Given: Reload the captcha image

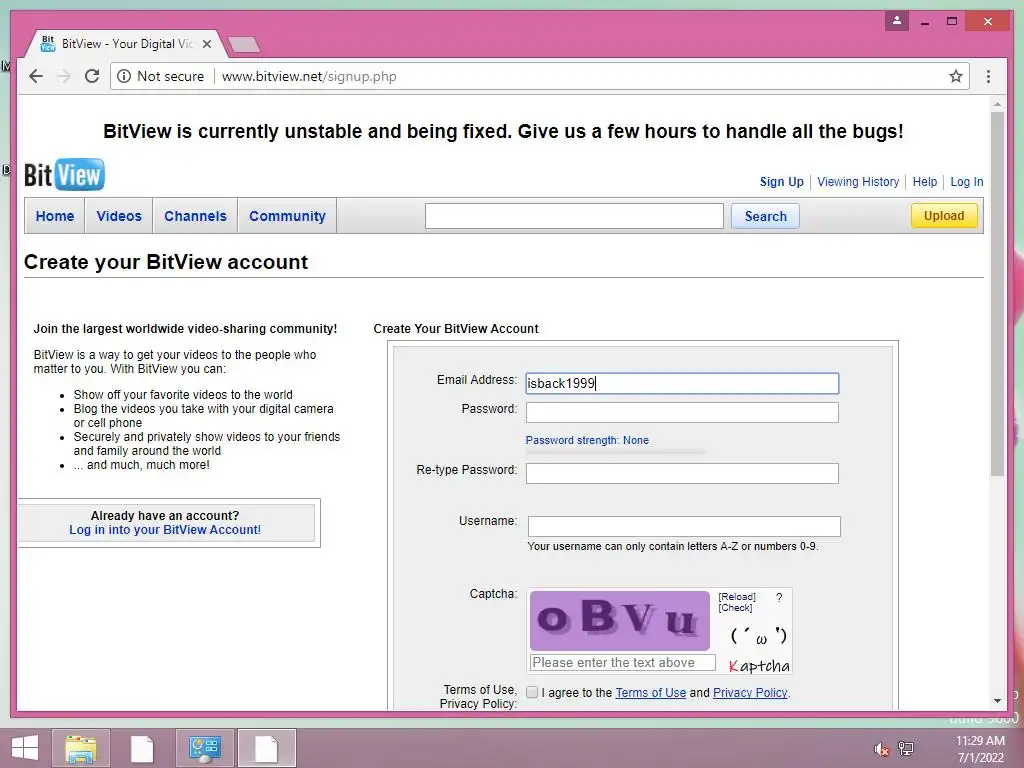Looking at the screenshot, I should [x=737, y=597].
